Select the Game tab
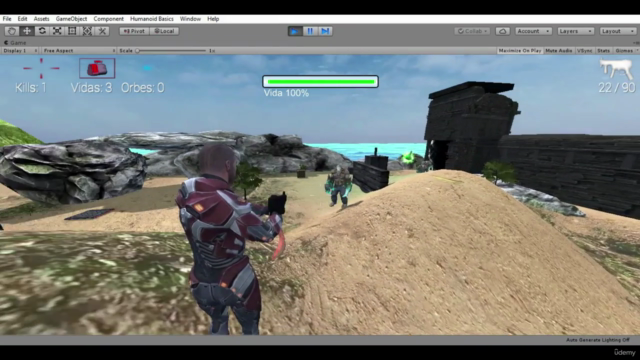 (15, 42)
